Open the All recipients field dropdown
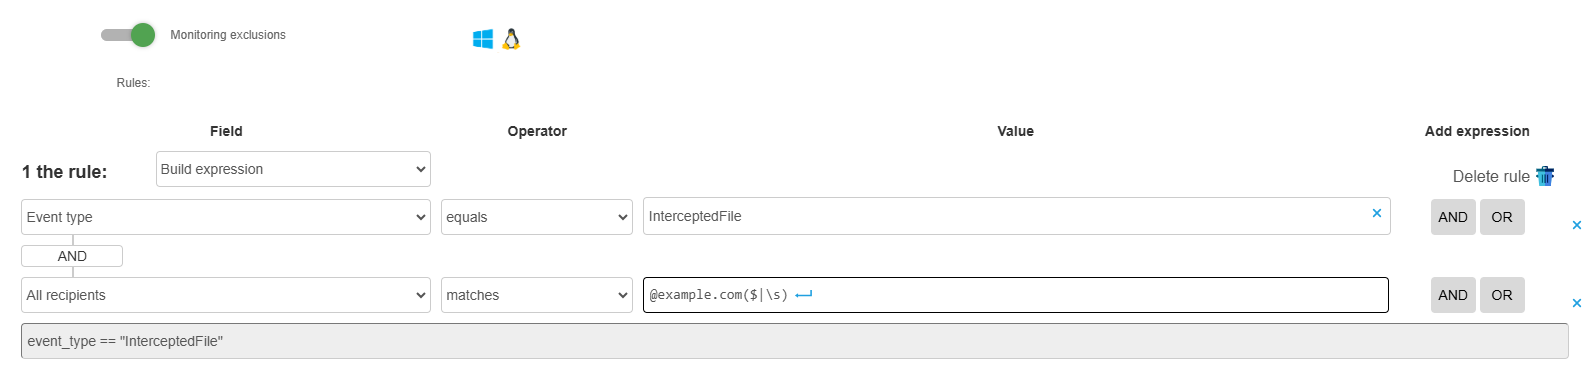The height and width of the screenshot is (372, 1592). click(x=226, y=295)
